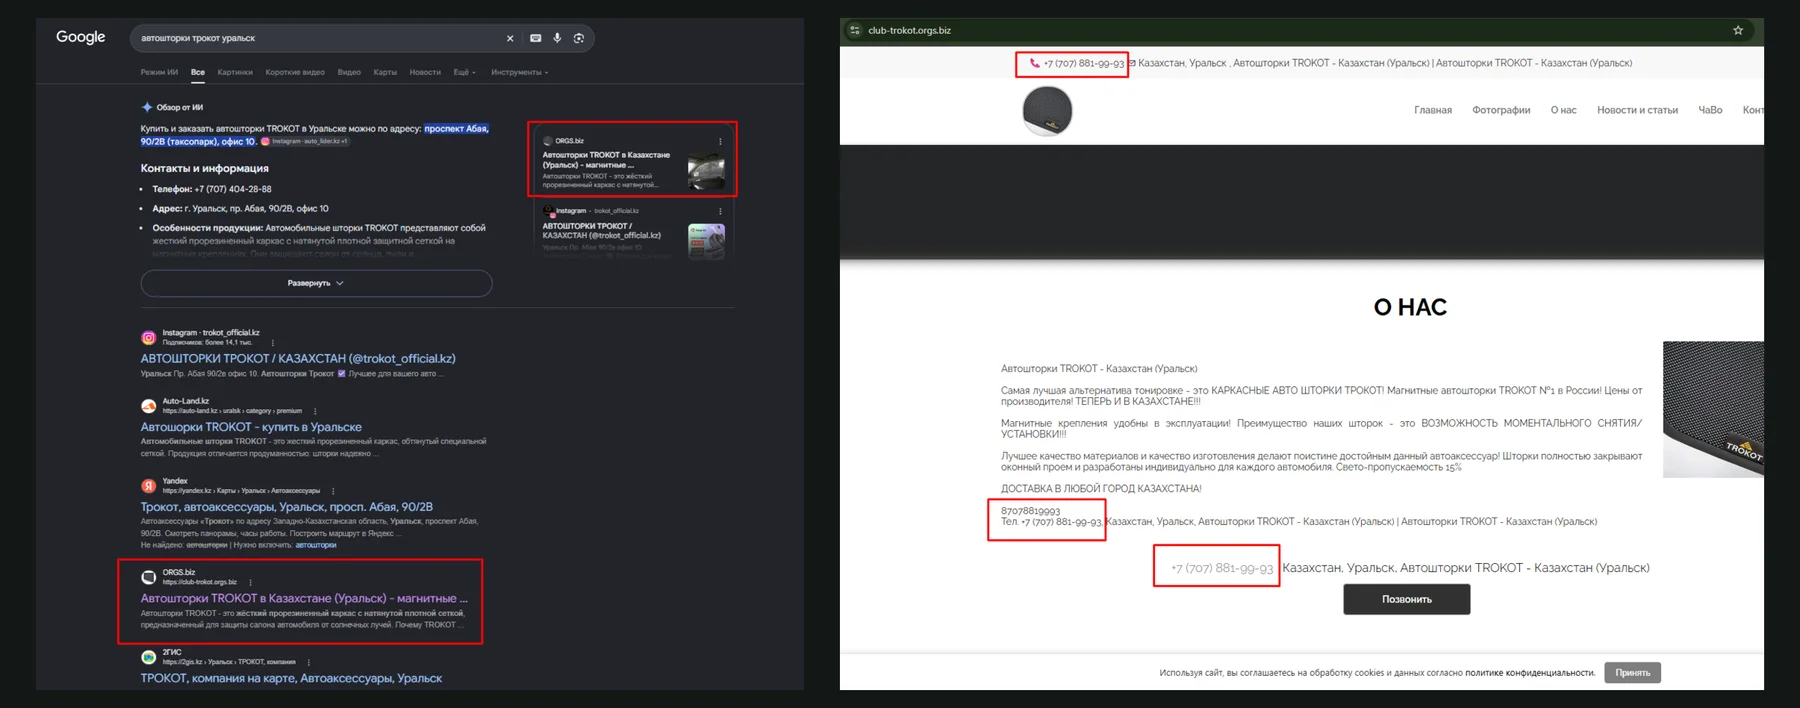The image size is (1800, 708).
Task: Clear the Google search query with X
Action: (510, 38)
